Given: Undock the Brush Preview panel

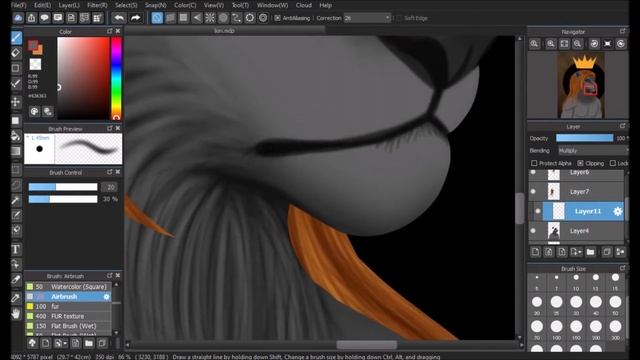Looking at the screenshot, I should pos(109,128).
